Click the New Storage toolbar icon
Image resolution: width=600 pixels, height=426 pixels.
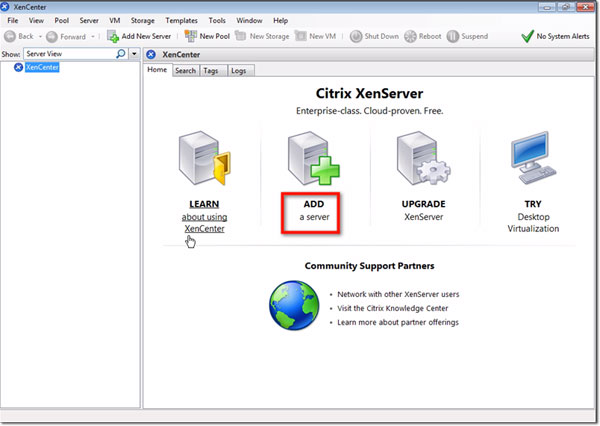(x=240, y=36)
